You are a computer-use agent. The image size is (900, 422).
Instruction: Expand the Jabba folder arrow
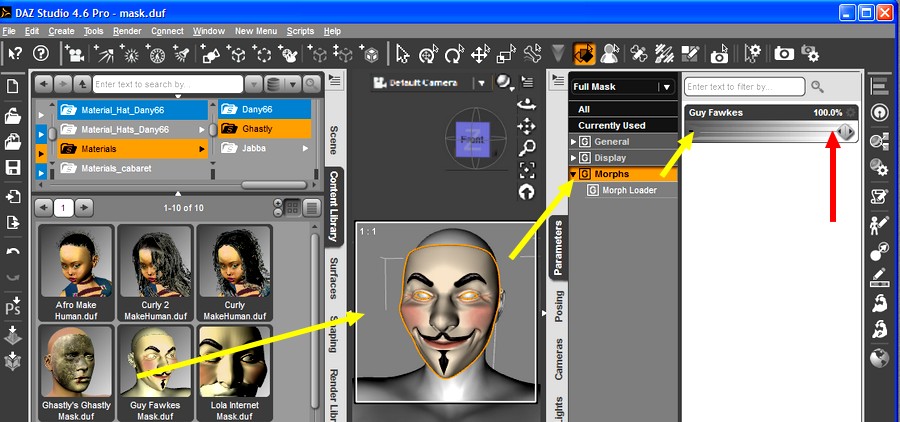pos(305,148)
